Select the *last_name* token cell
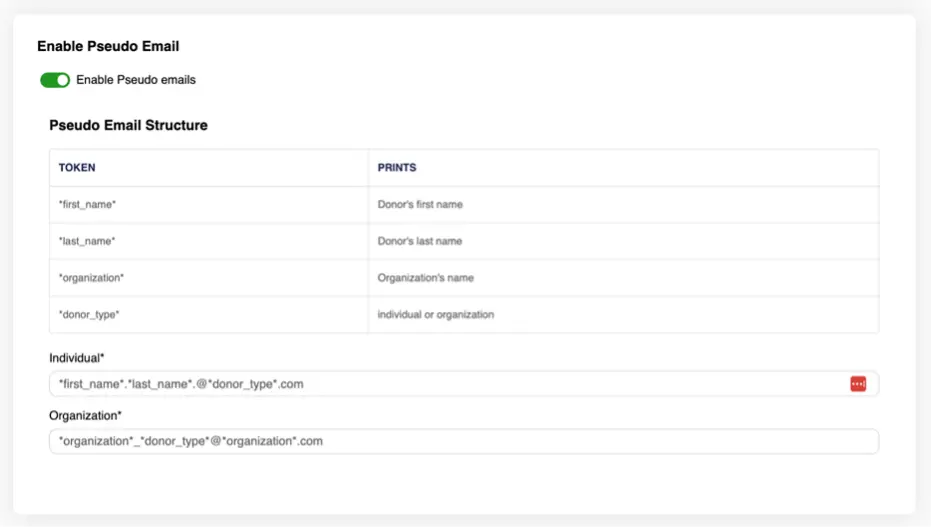 point(87,241)
